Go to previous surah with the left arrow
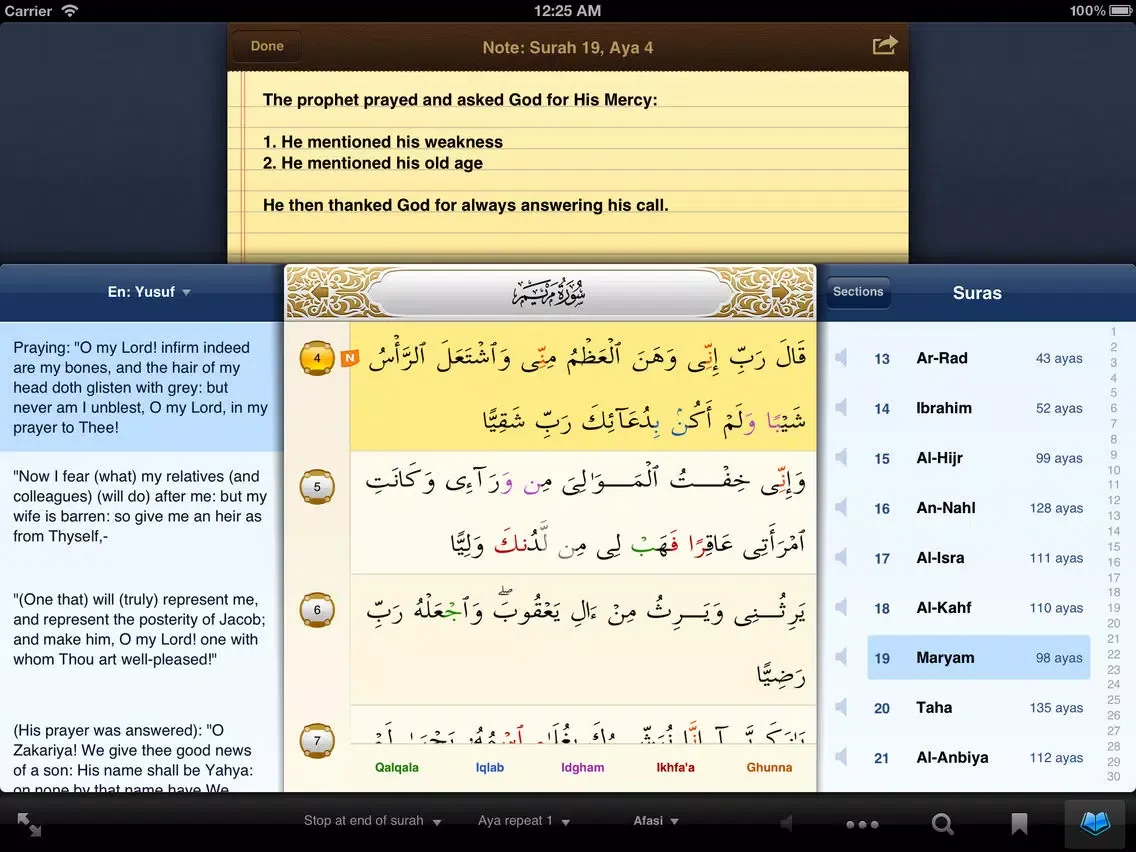This screenshot has height=852, width=1136. click(x=320, y=293)
